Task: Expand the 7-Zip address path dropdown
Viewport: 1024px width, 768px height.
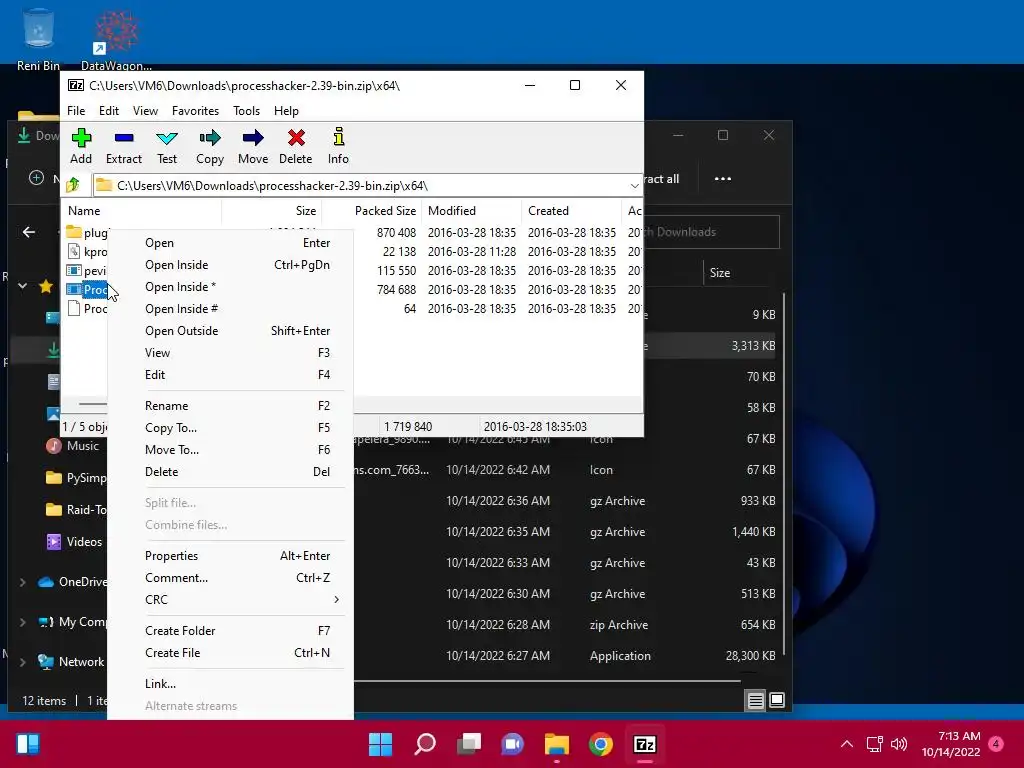Action: point(634,185)
